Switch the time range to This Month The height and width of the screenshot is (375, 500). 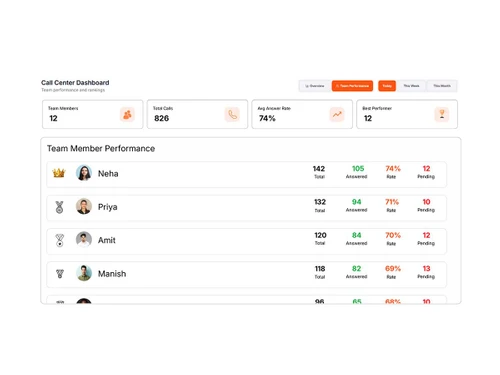442,86
